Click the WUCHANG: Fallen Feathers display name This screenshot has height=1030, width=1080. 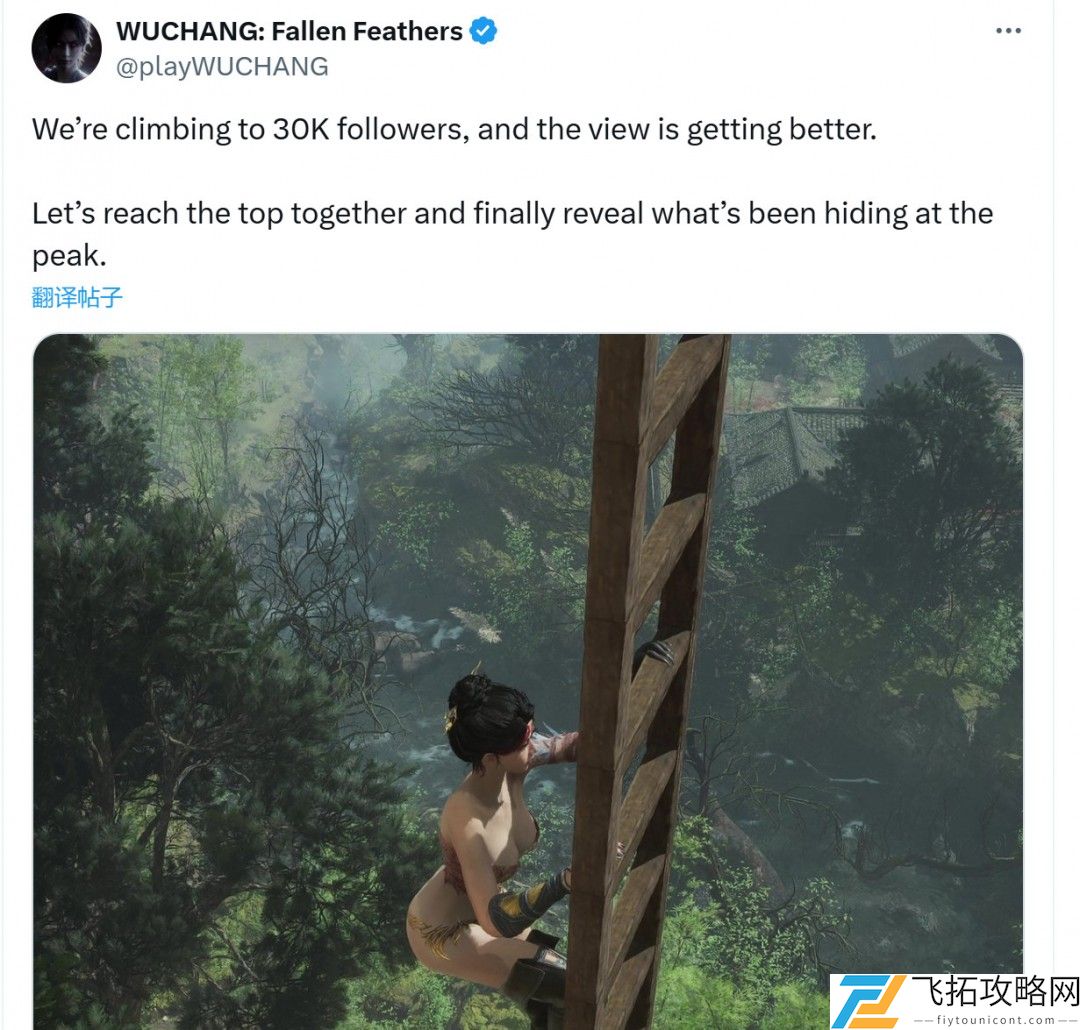point(289,31)
